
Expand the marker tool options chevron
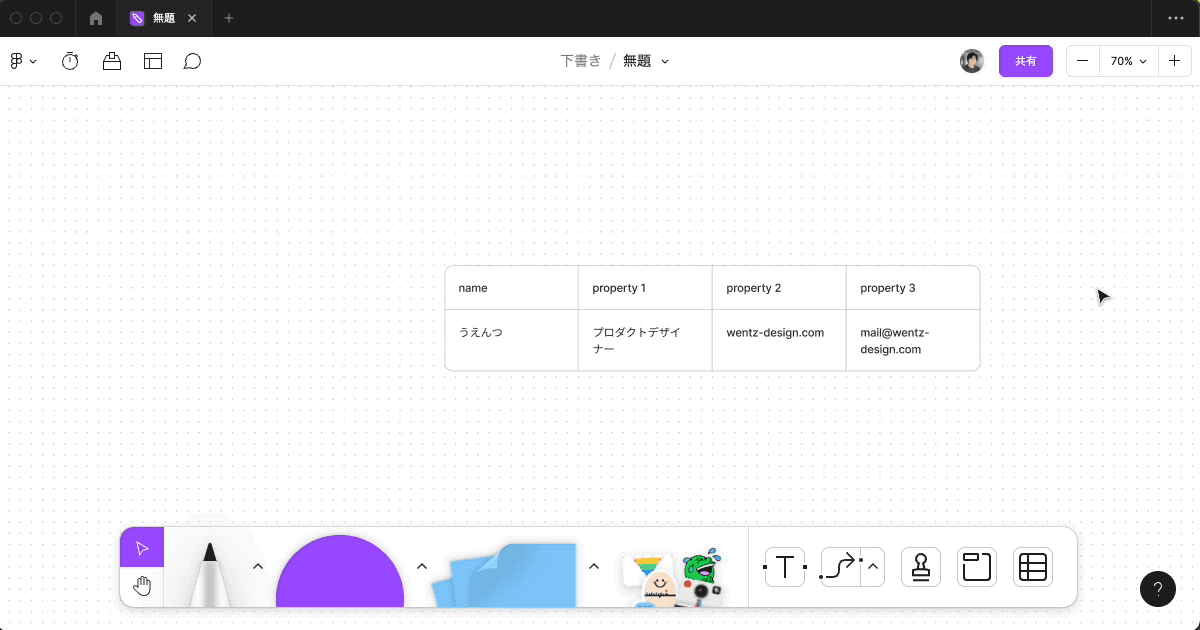pyautogui.click(x=258, y=566)
